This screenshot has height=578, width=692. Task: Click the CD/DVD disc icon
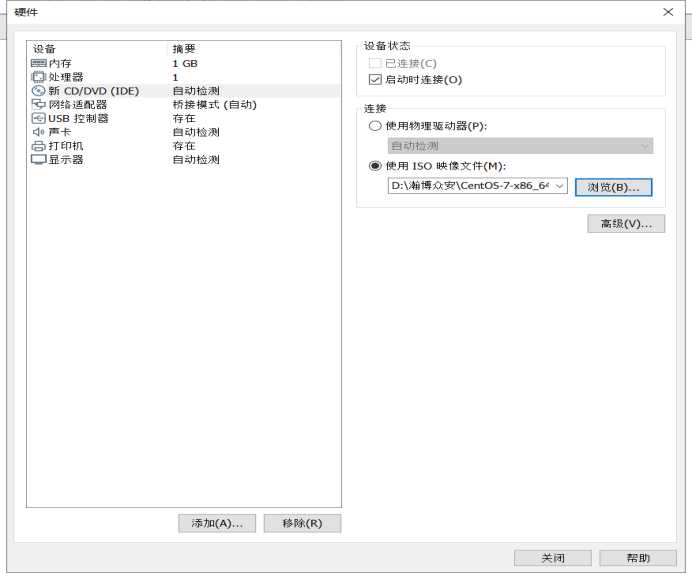click(x=39, y=91)
